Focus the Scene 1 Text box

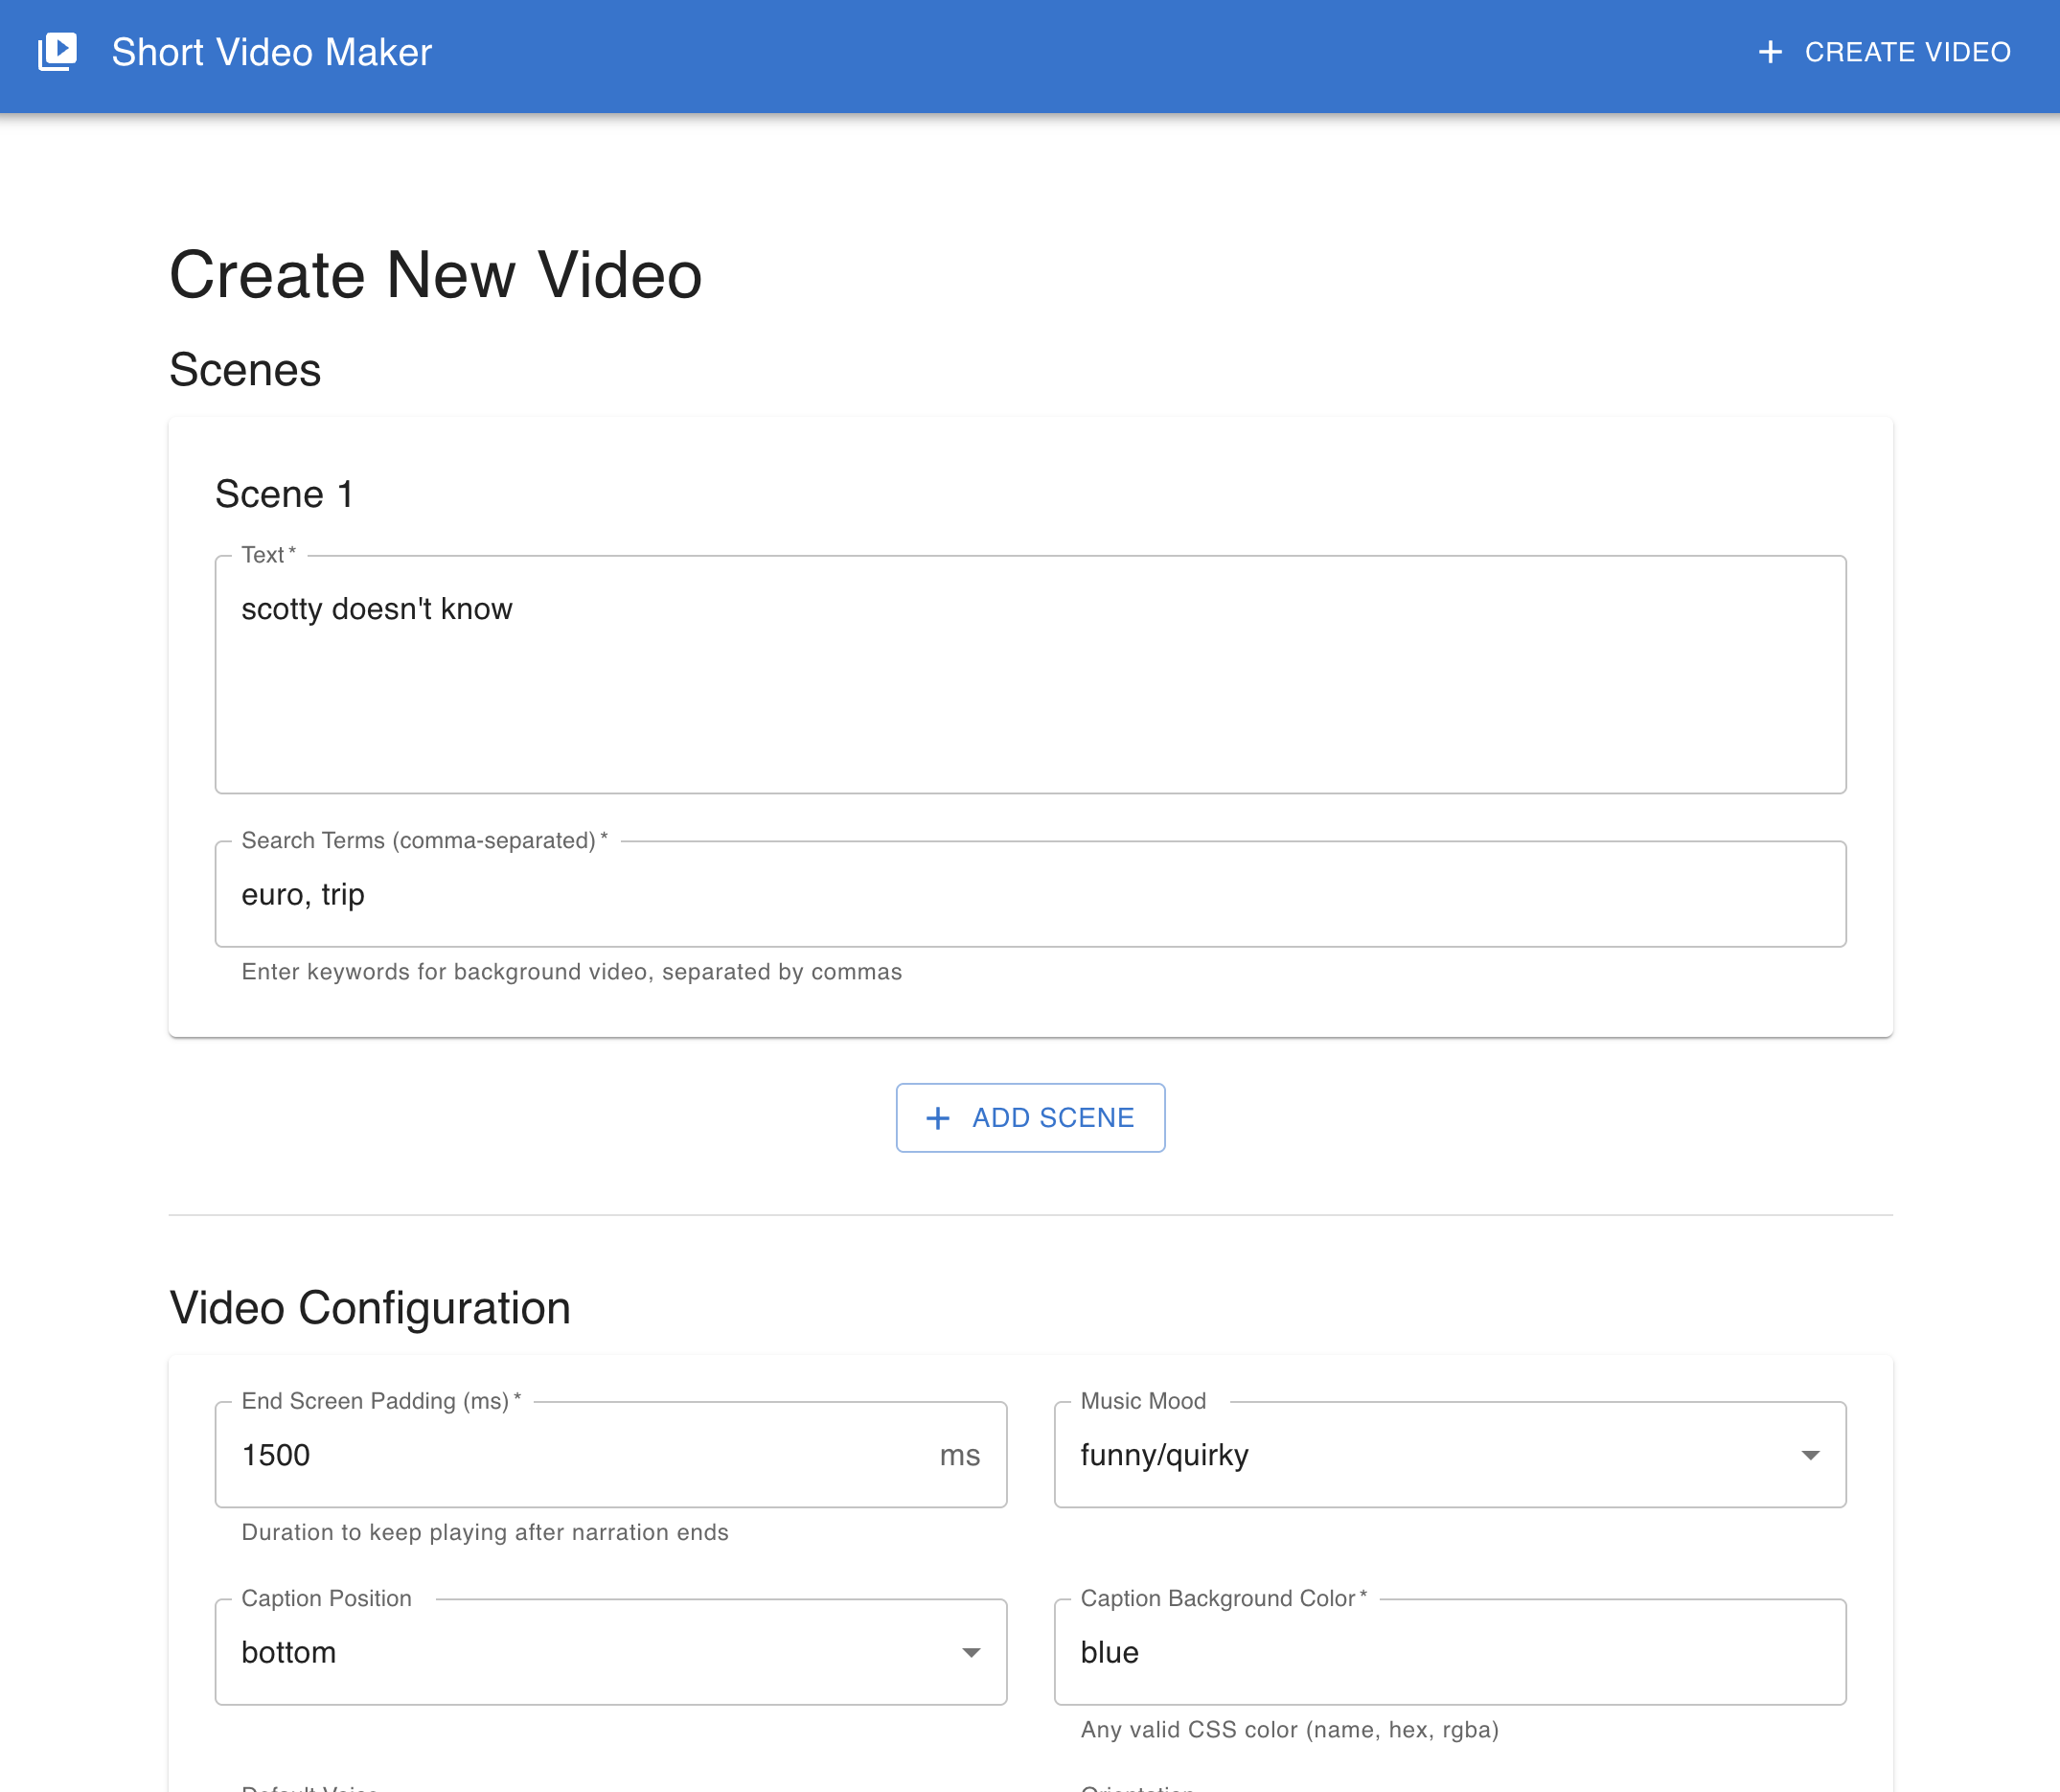pyautogui.click(x=1030, y=675)
